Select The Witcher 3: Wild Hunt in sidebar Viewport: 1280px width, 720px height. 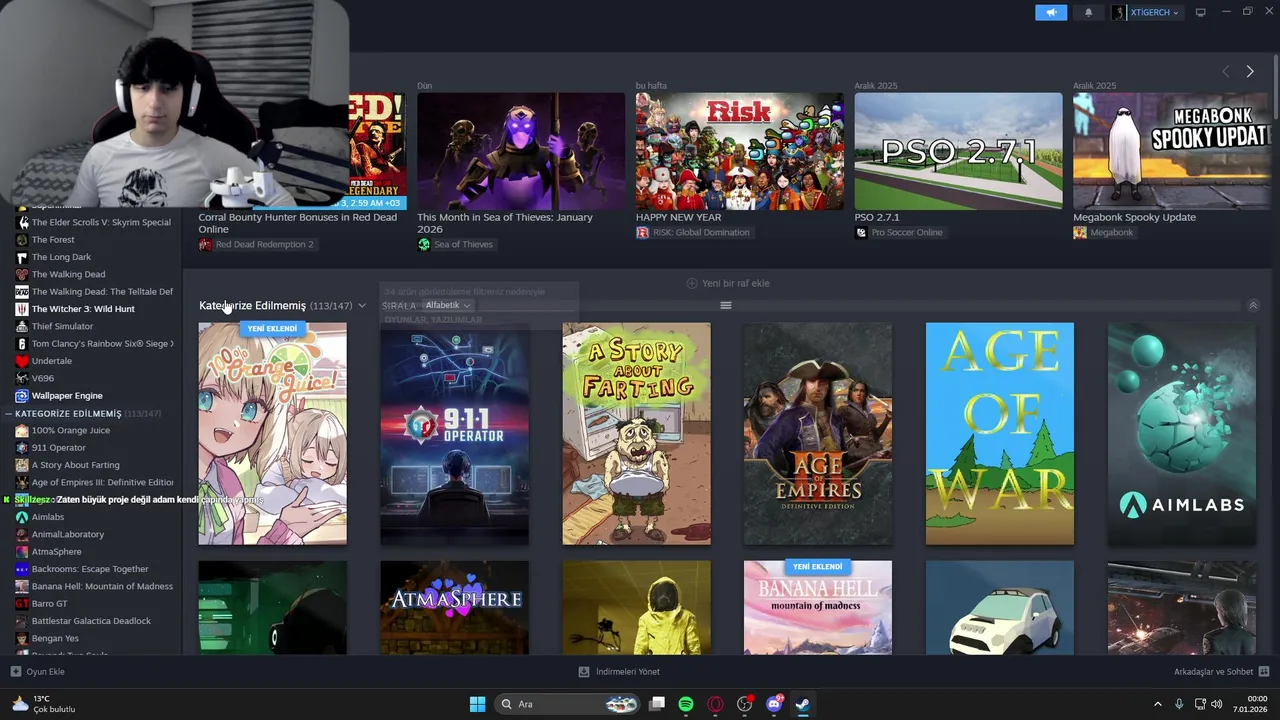click(83, 309)
